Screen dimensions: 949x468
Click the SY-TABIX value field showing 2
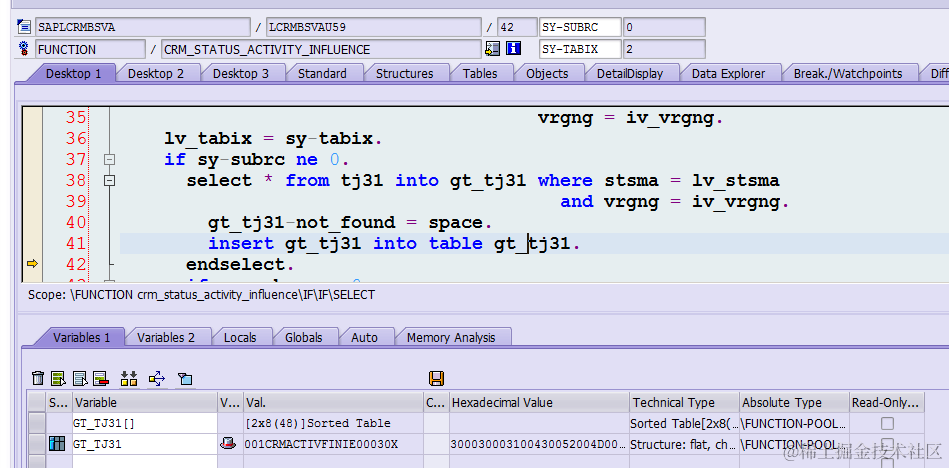[664, 49]
